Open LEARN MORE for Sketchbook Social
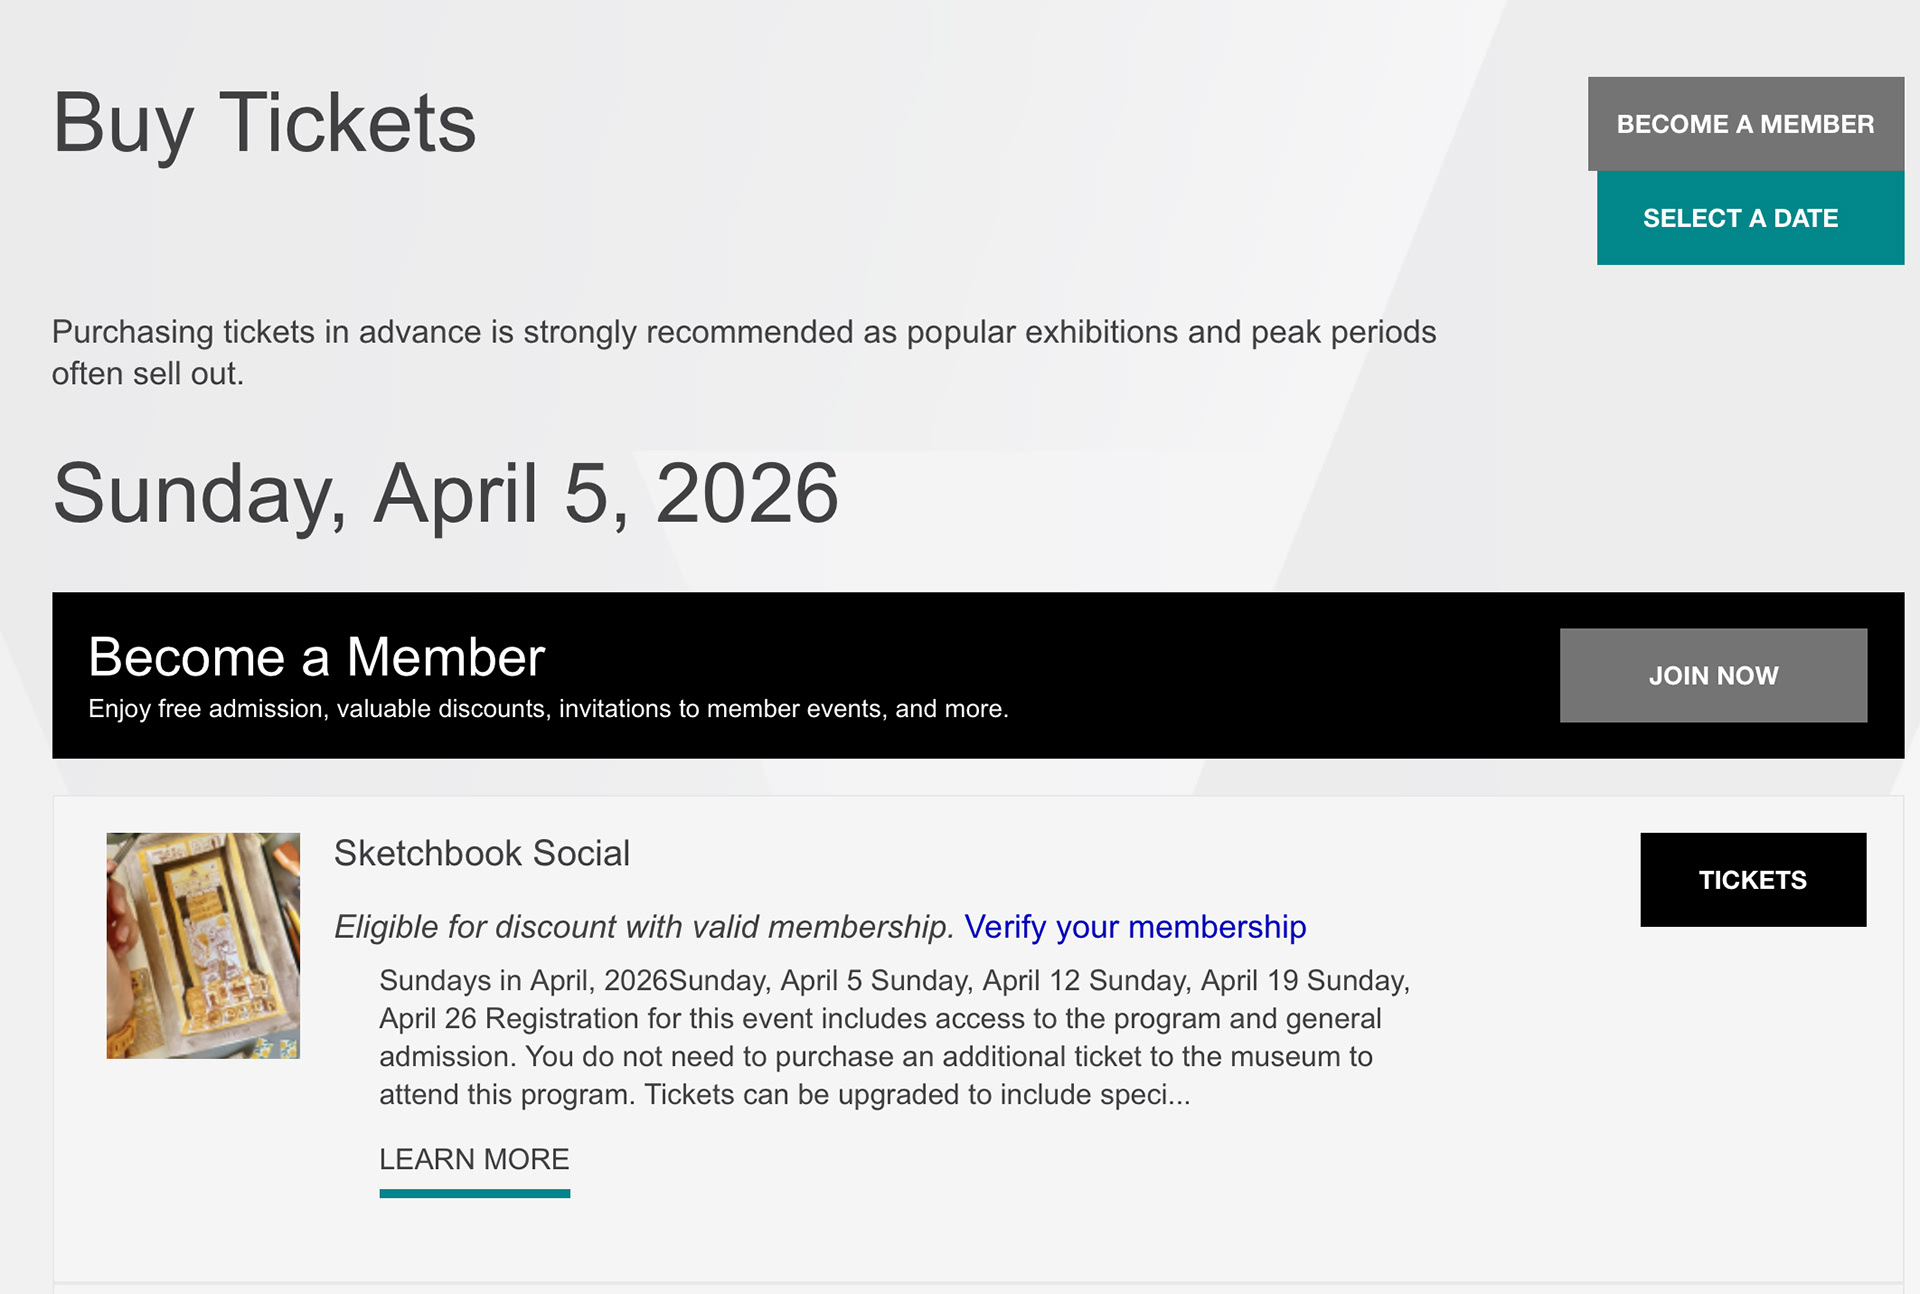This screenshot has height=1294, width=1920. click(474, 1159)
